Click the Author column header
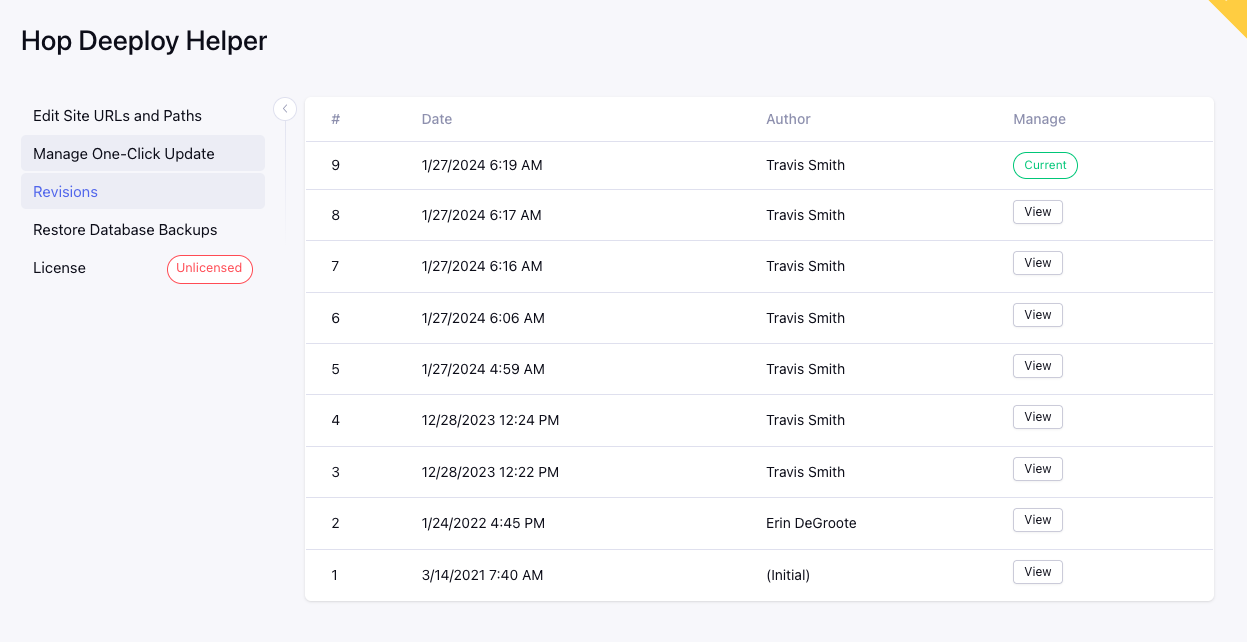This screenshot has width=1247, height=642. 788,119
